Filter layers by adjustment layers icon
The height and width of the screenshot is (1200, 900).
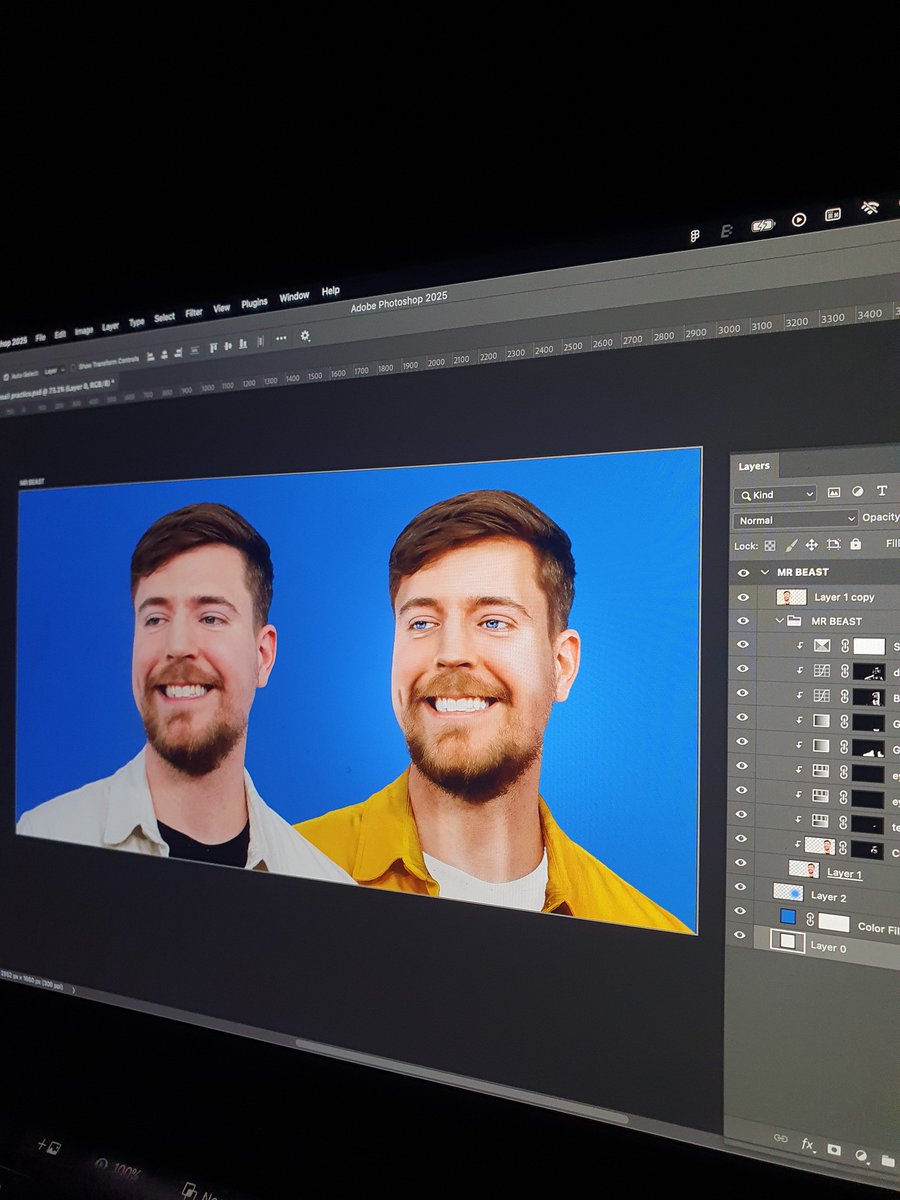click(x=857, y=491)
